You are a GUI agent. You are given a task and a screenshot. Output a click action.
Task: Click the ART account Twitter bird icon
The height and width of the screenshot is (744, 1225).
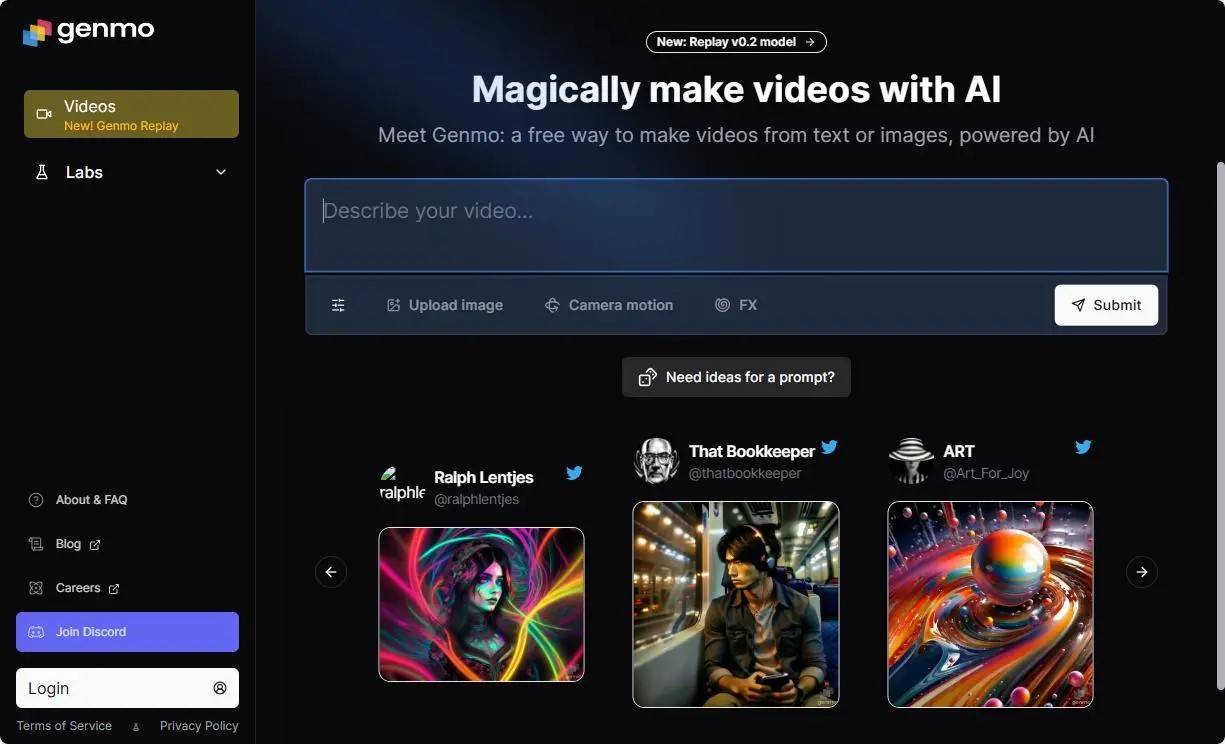pyautogui.click(x=1083, y=447)
